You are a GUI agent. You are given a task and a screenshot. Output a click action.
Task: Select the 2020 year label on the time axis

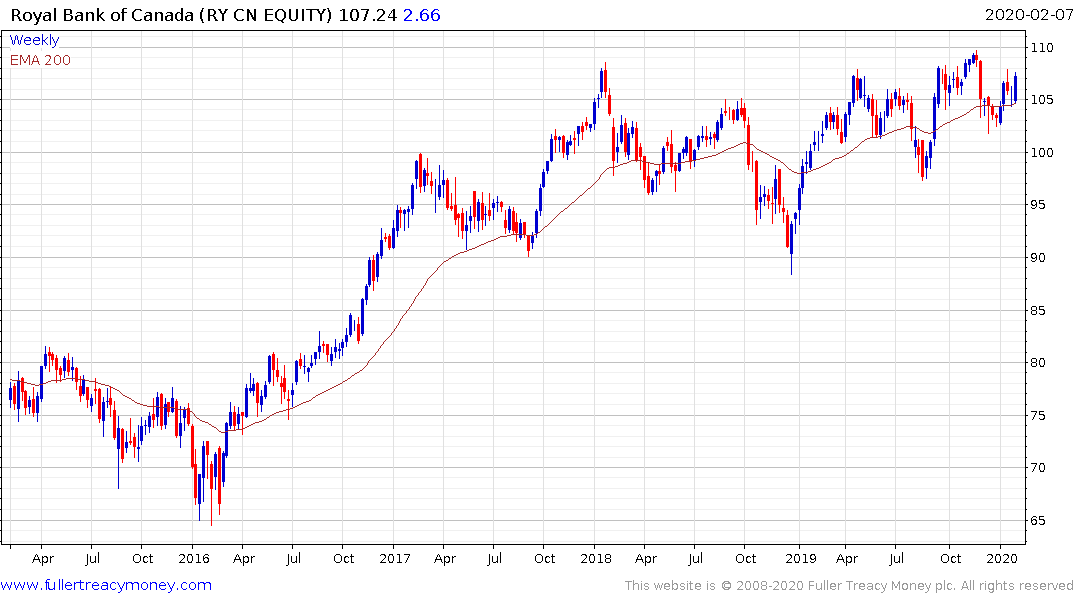click(1001, 559)
